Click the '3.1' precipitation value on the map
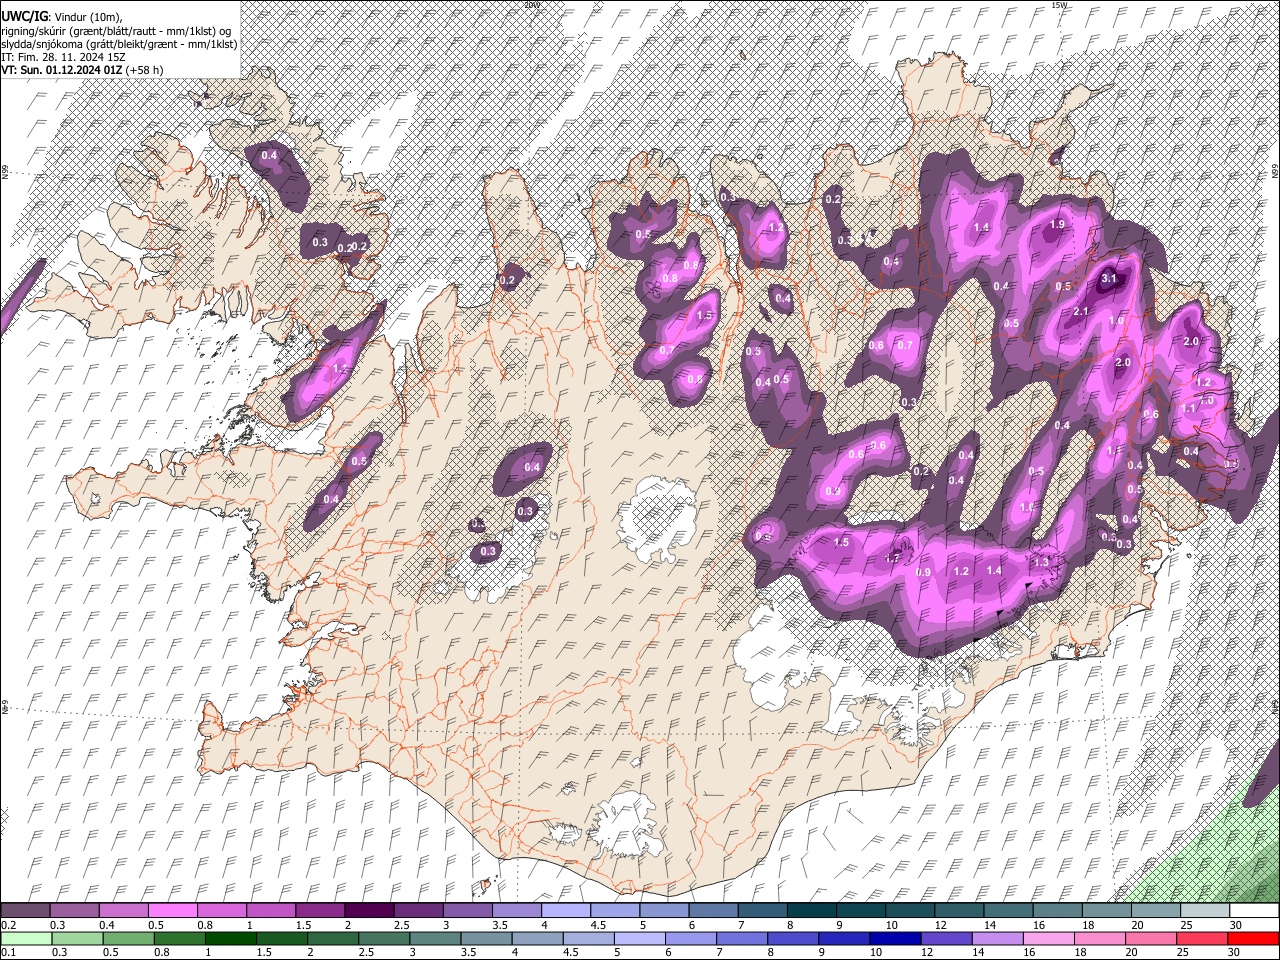This screenshot has width=1280, height=960. click(1108, 278)
